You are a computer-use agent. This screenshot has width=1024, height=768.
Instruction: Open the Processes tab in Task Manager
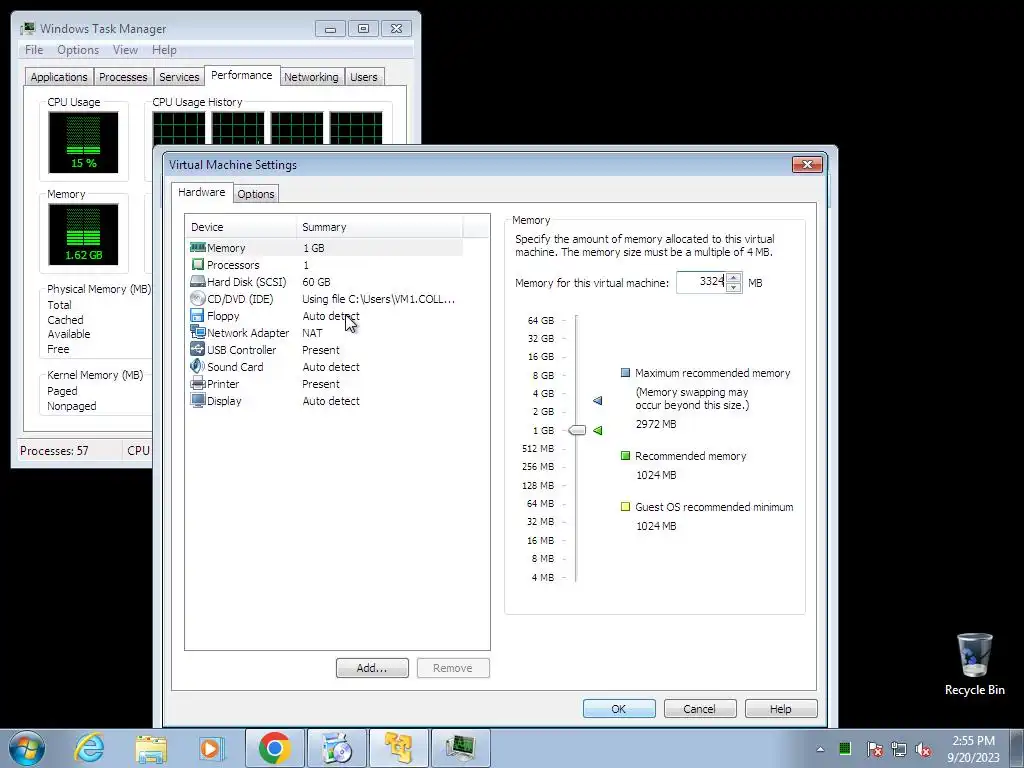click(123, 77)
